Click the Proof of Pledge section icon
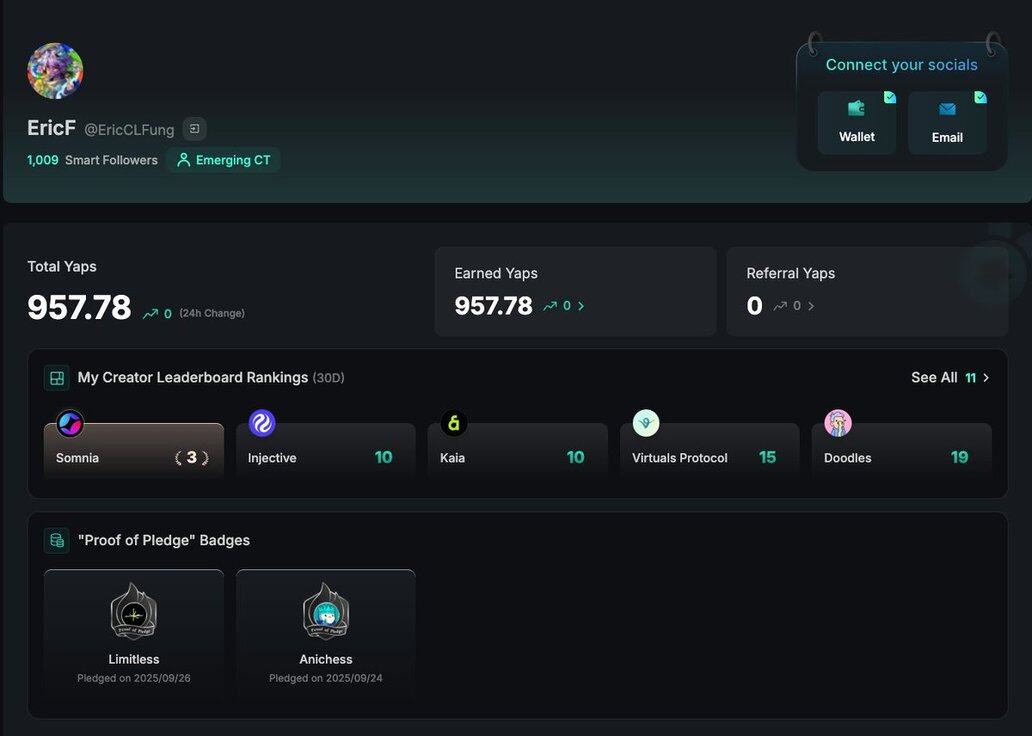Image resolution: width=1032 pixels, height=736 pixels. pyautogui.click(x=57, y=540)
